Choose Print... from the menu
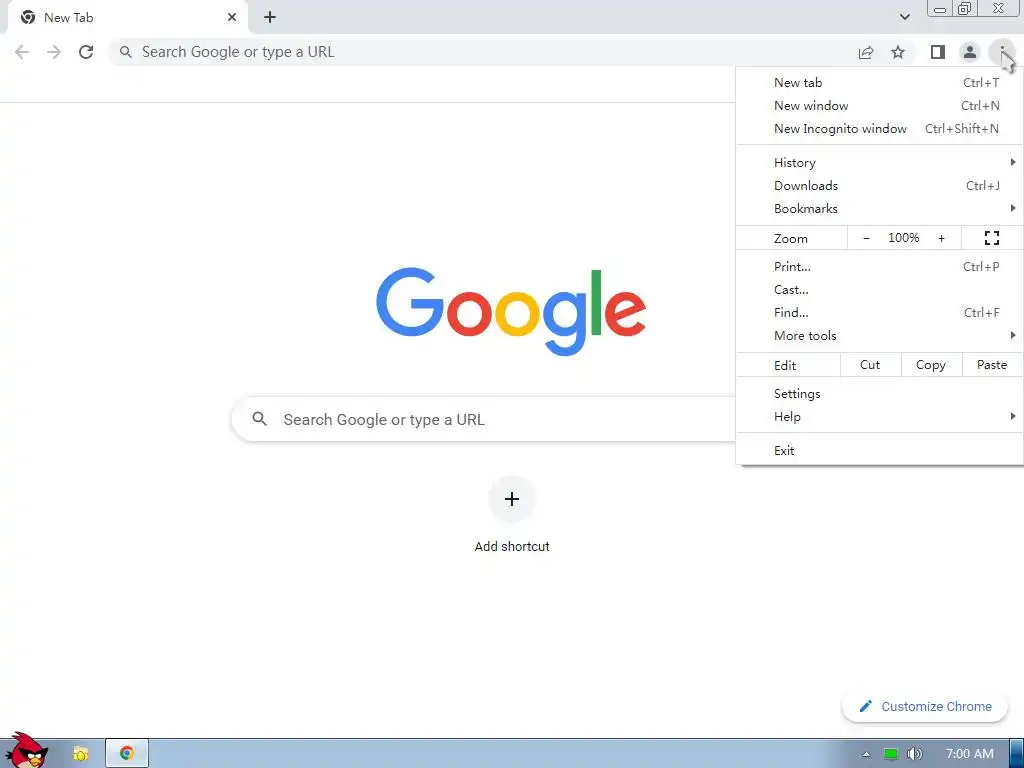Screen dimensions: 1024x768 (880, 266)
